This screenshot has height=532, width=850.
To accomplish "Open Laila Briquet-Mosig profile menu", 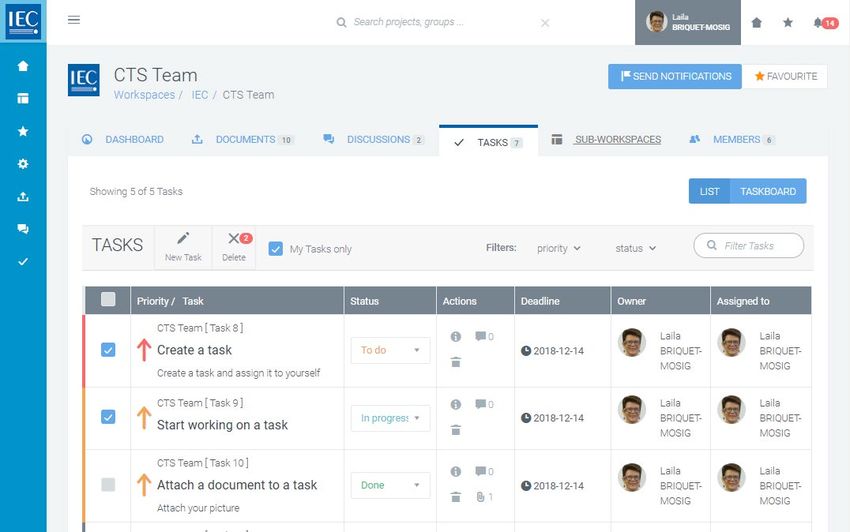I will [x=688, y=22].
